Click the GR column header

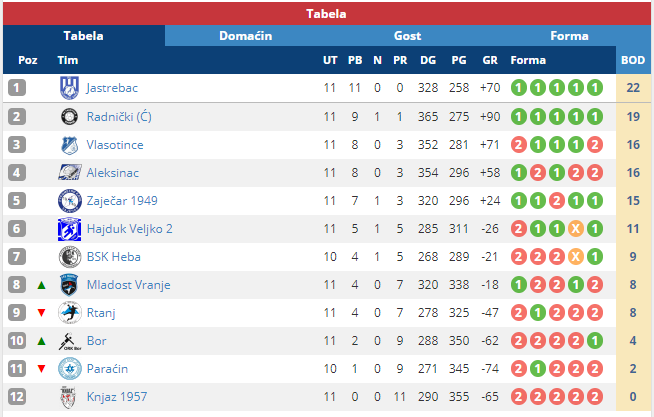pos(489,60)
